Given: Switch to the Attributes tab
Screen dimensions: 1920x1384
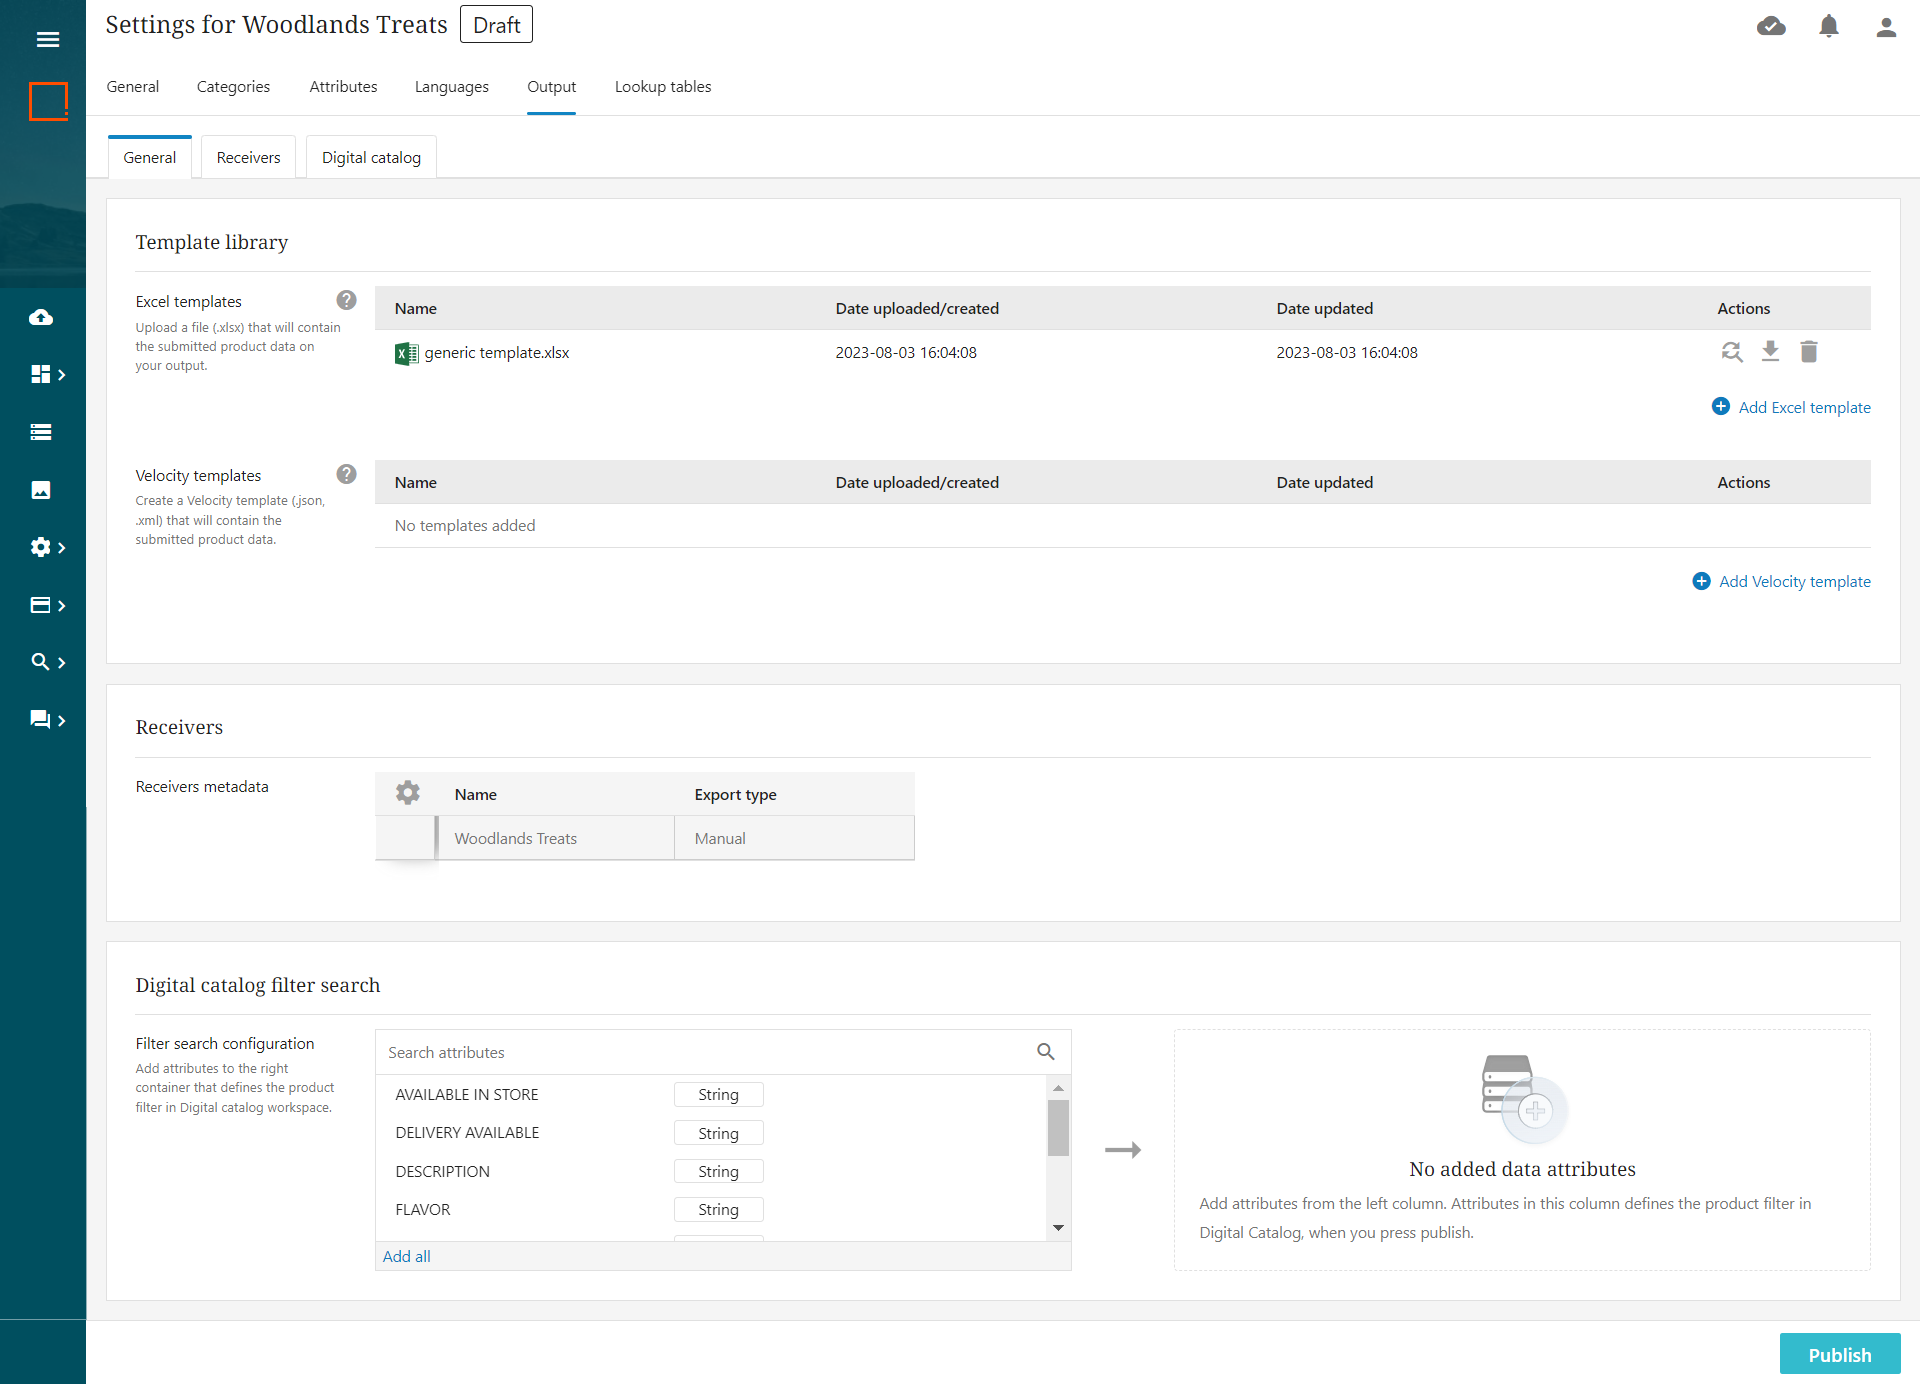Looking at the screenshot, I should tap(343, 87).
